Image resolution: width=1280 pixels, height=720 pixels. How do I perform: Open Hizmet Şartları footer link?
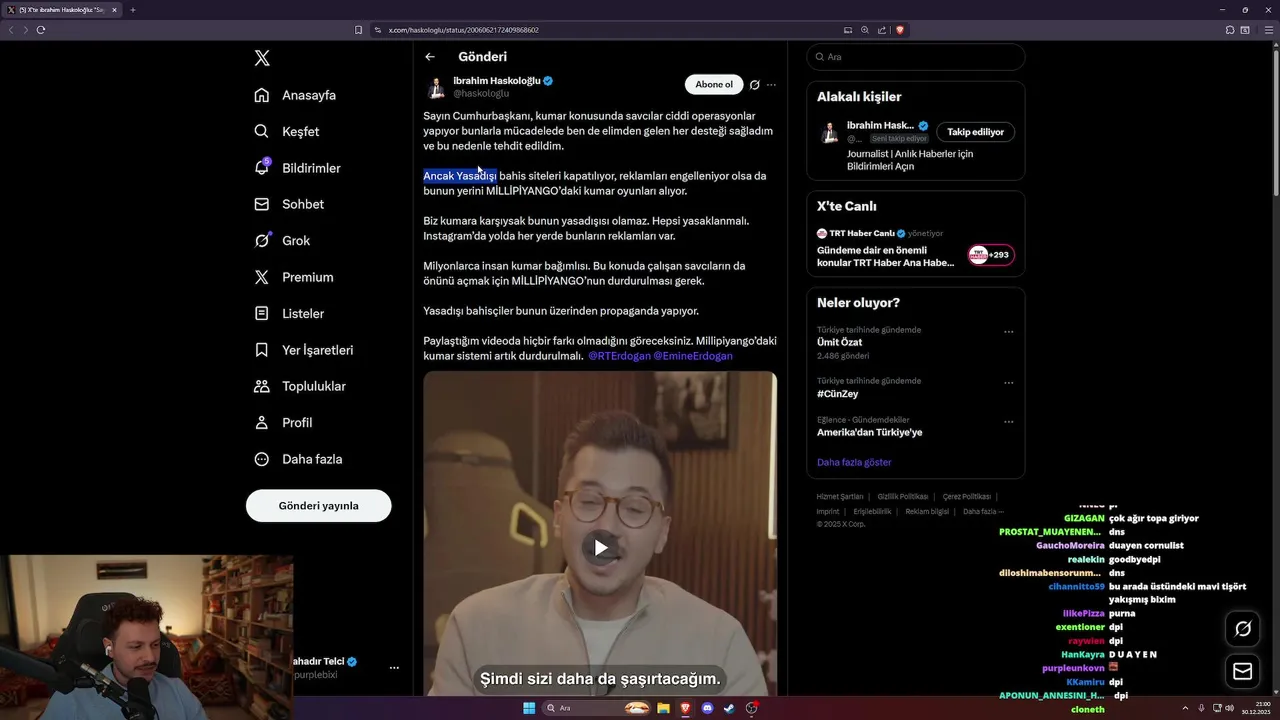click(x=840, y=497)
